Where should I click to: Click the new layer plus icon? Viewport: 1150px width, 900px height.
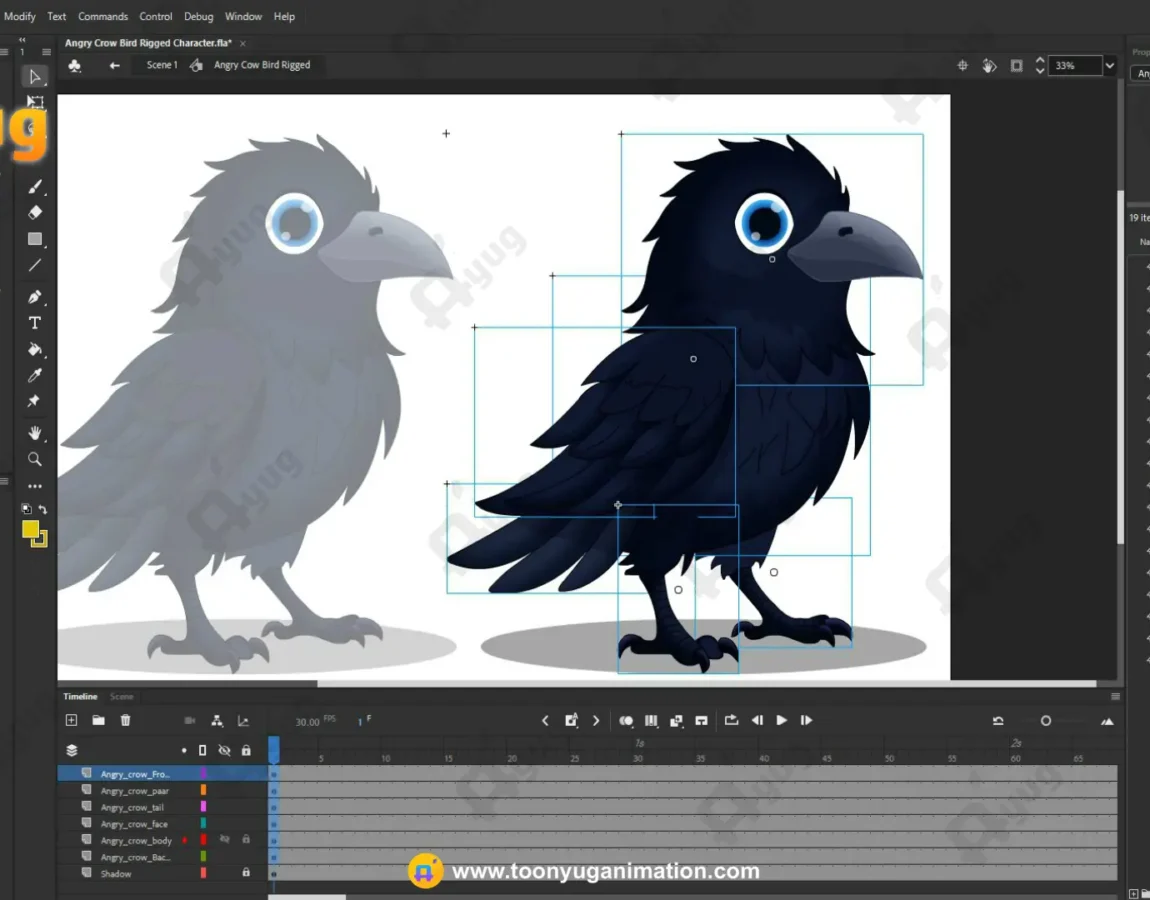click(x=71, y=720)
